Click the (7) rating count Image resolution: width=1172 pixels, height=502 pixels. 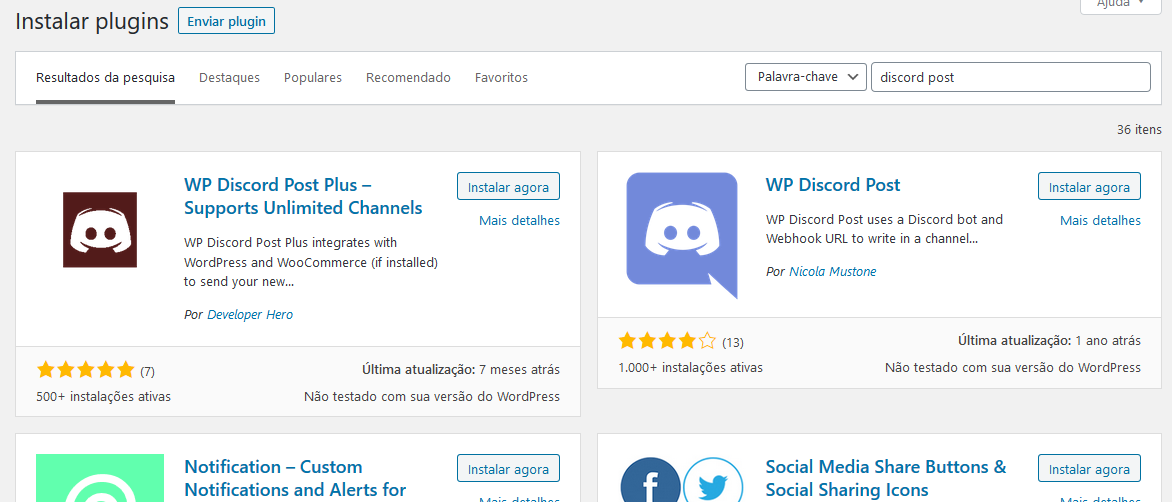pyautogui.click(x=147, y=371)
